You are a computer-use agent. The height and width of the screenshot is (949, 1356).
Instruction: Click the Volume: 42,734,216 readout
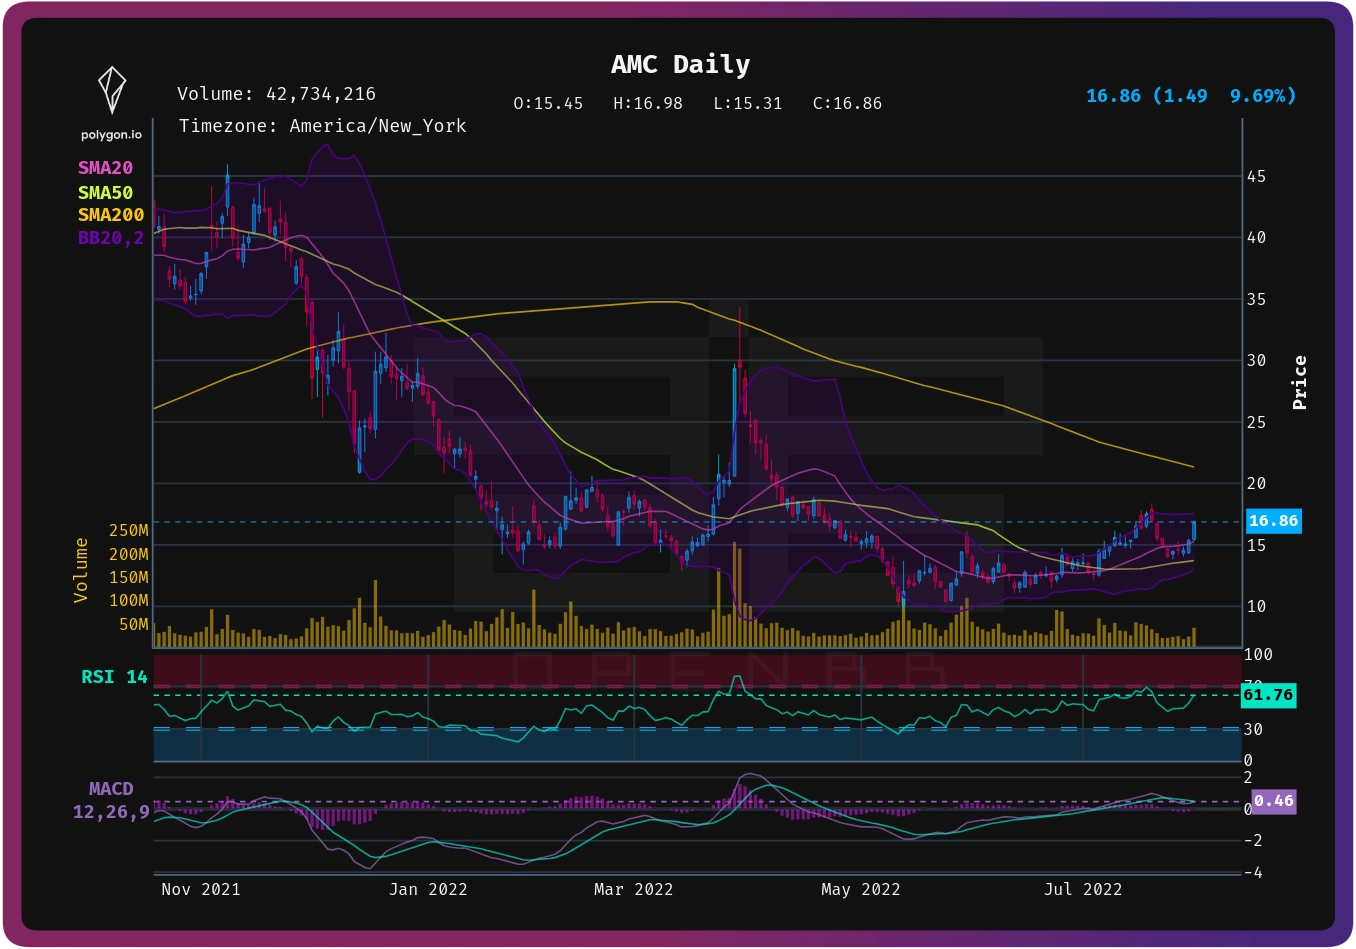pos(277,94)
